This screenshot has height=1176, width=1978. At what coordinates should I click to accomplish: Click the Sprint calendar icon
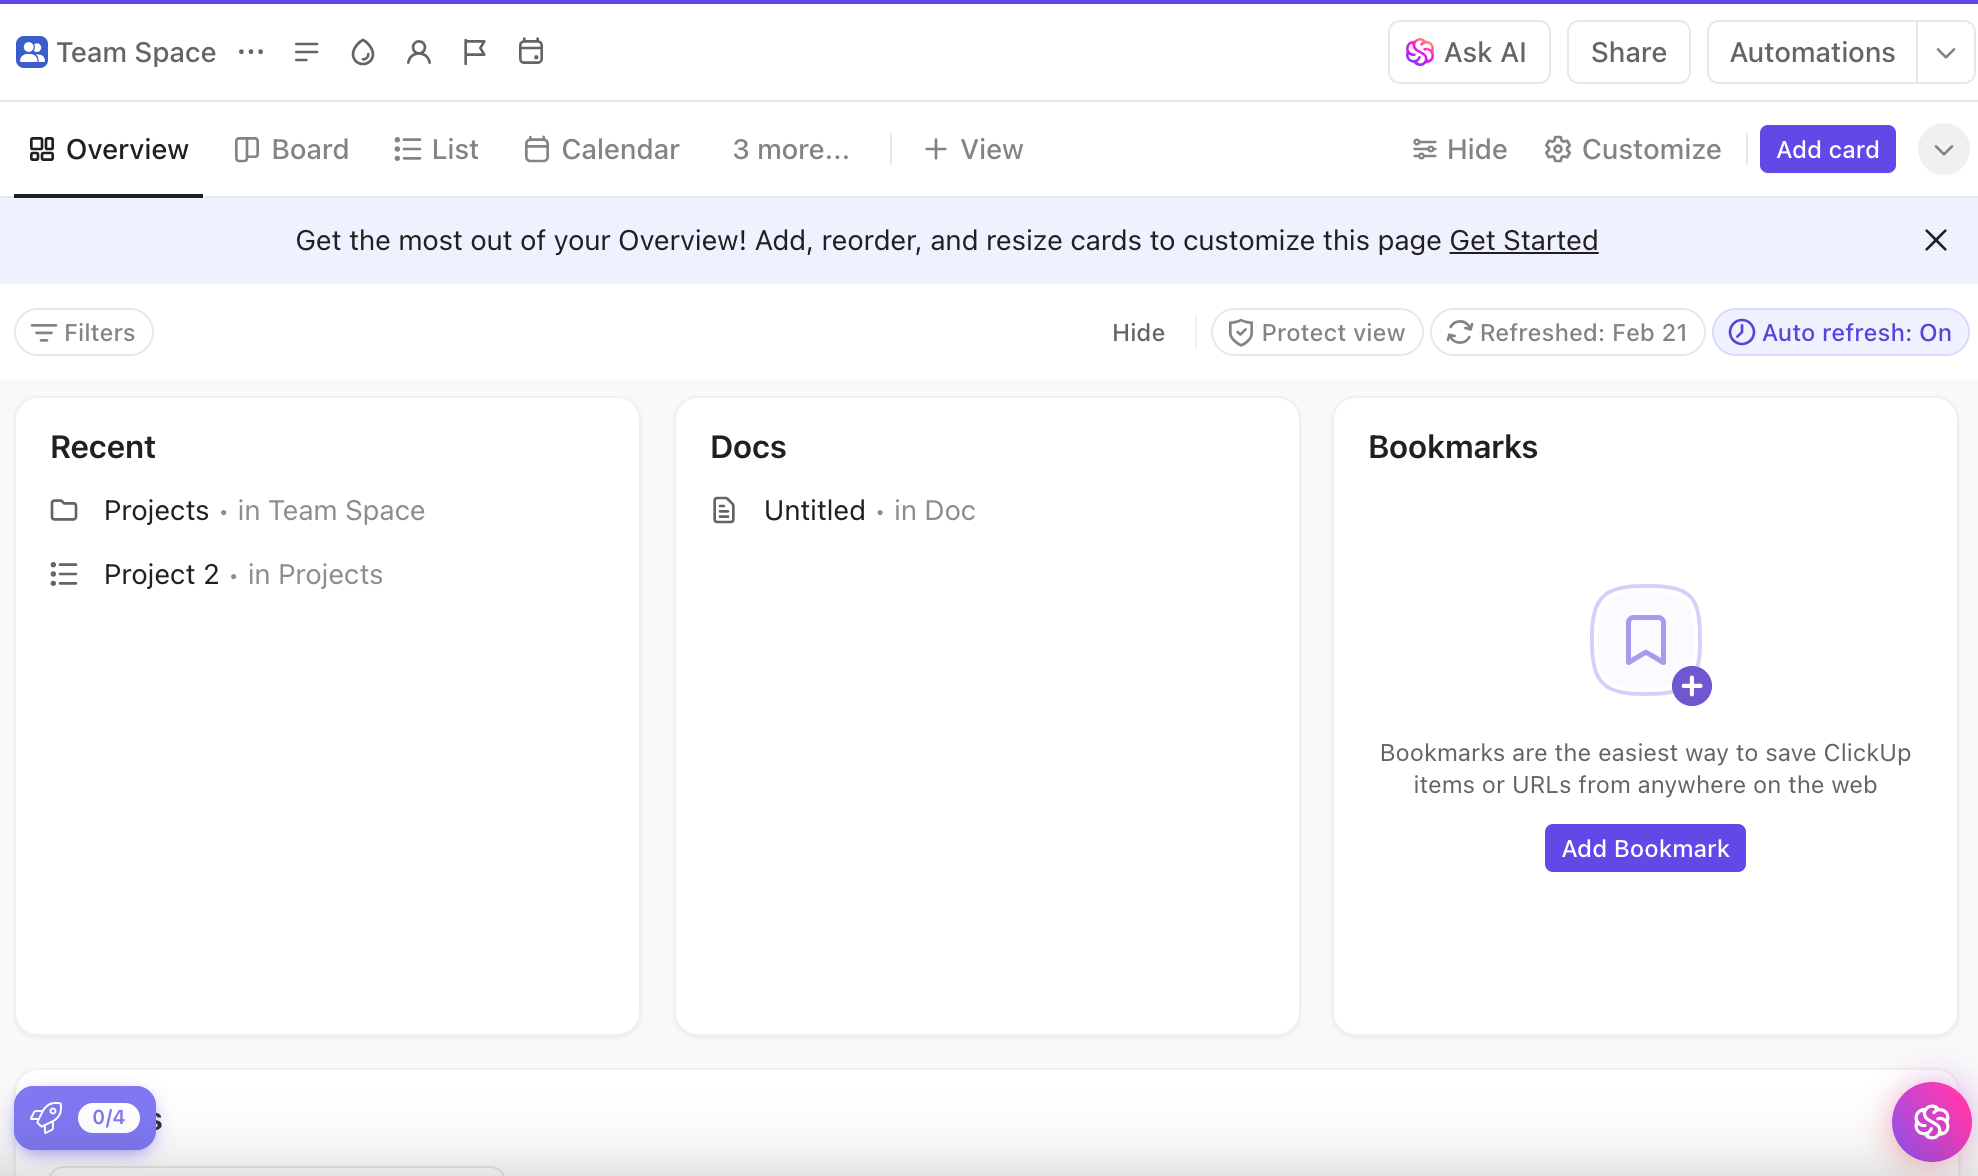pos(529,52)
